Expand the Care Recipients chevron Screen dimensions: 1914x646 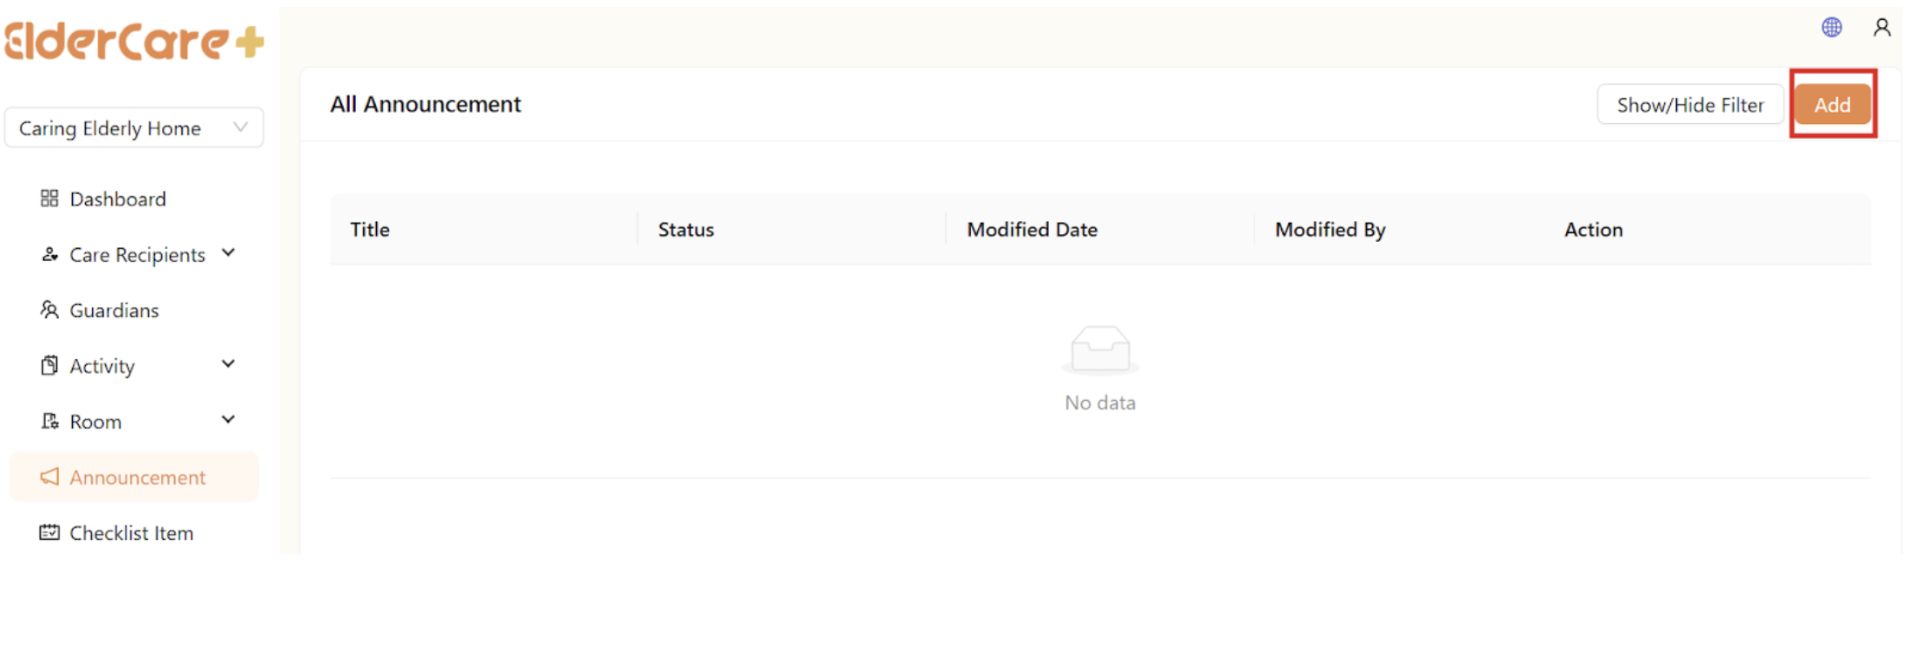click(228, 253)
